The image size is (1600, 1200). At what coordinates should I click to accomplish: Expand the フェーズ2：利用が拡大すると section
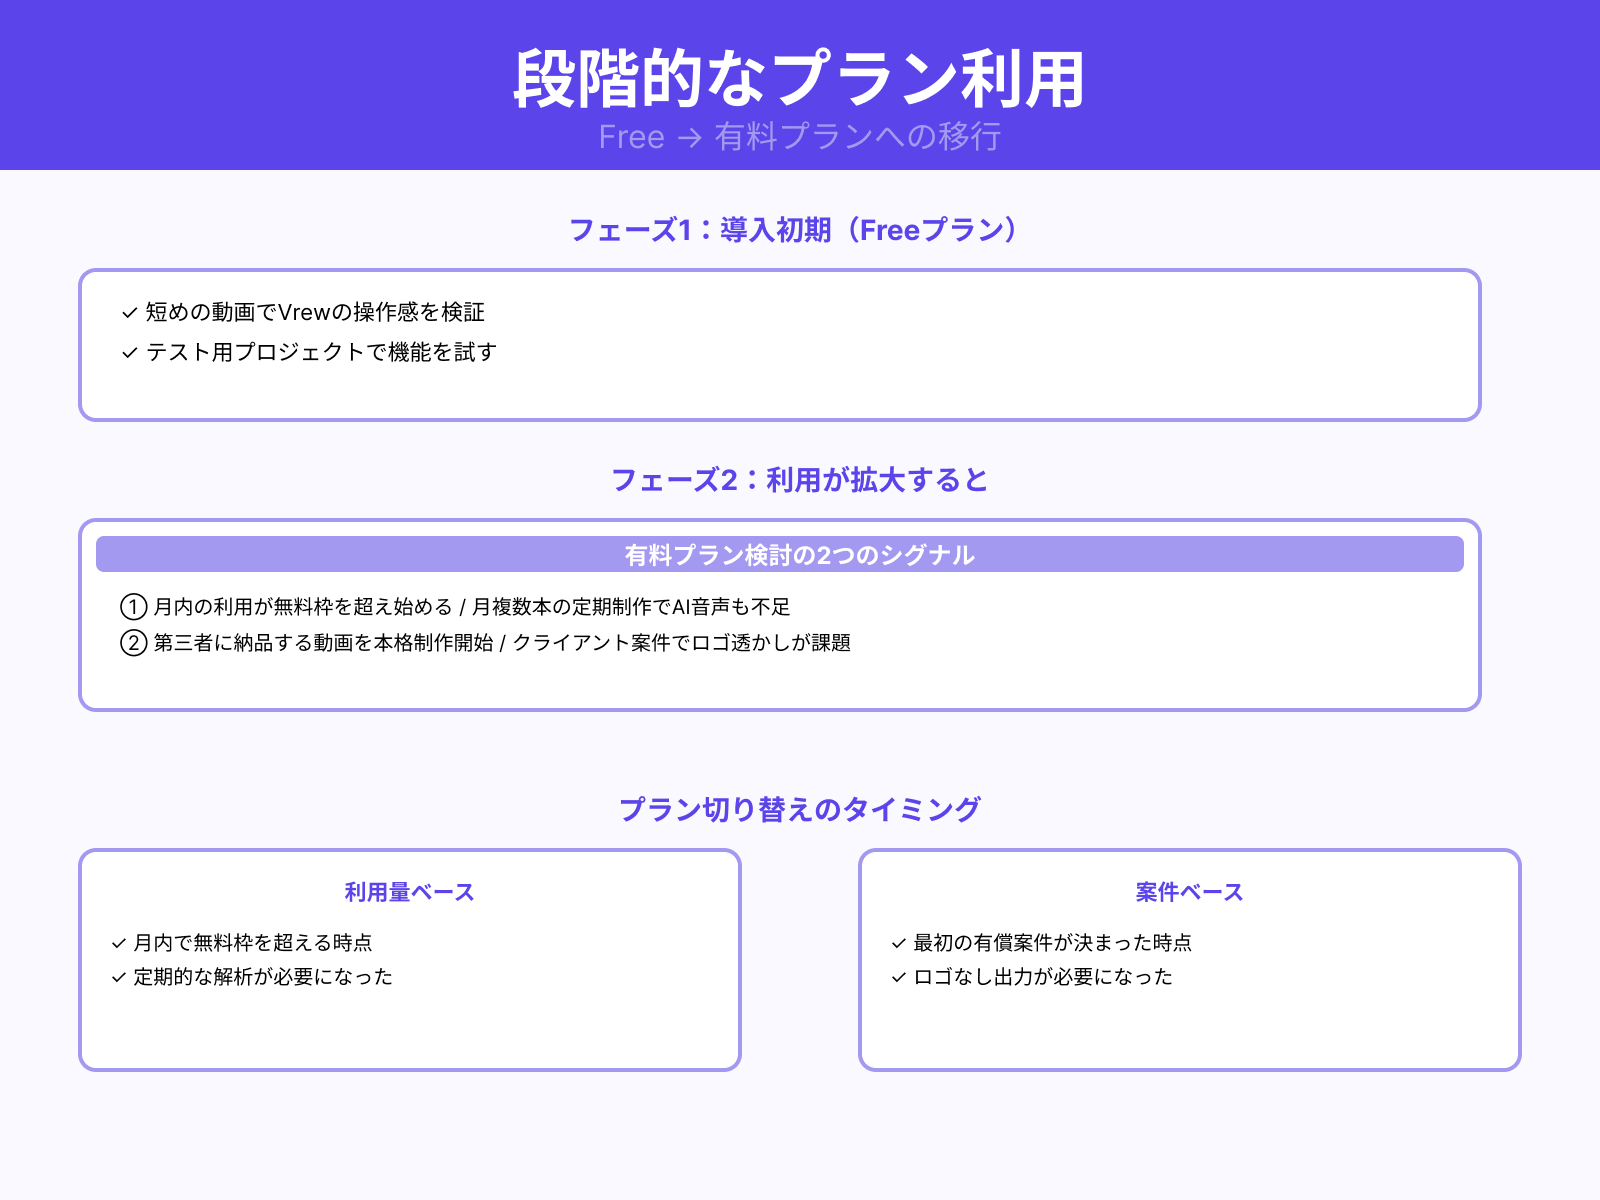tap(800, 480)
